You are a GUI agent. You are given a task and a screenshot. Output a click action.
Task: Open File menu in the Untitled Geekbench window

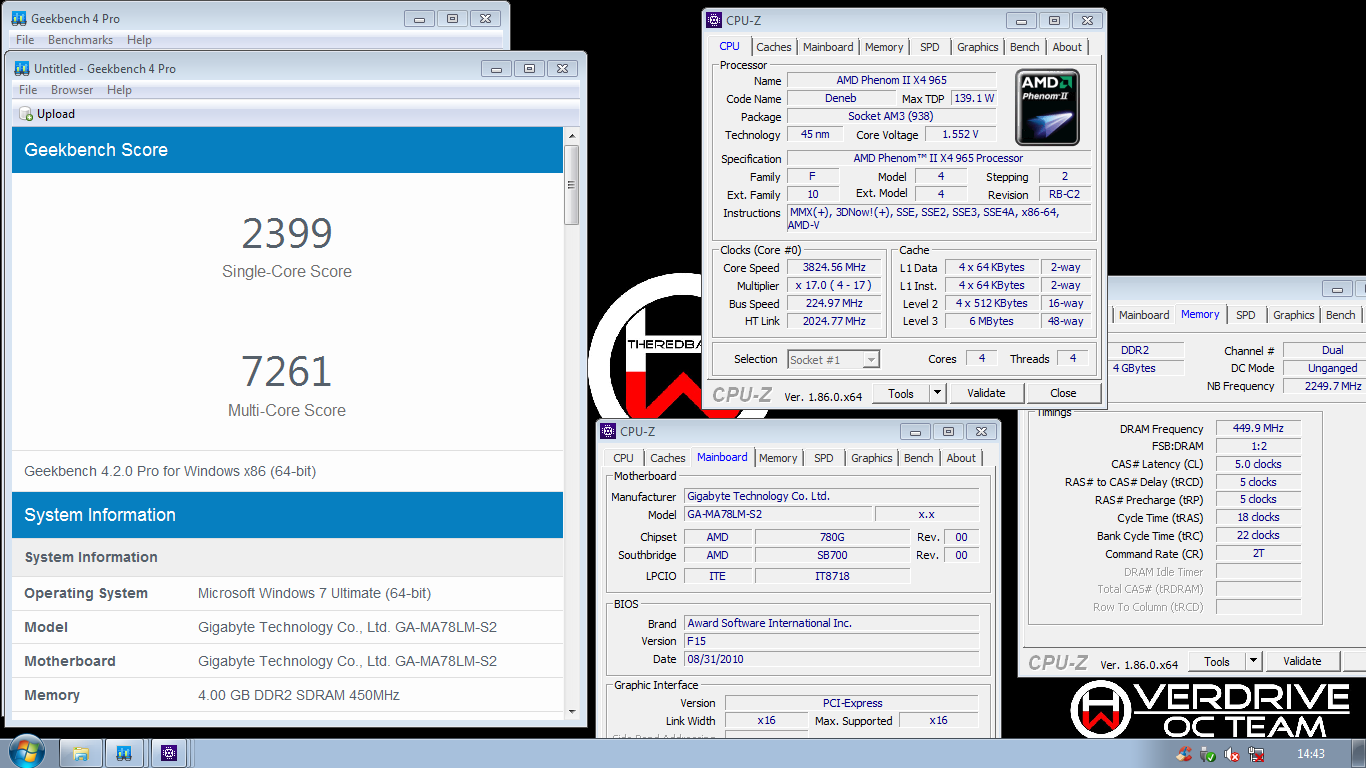tap(28, 90)
